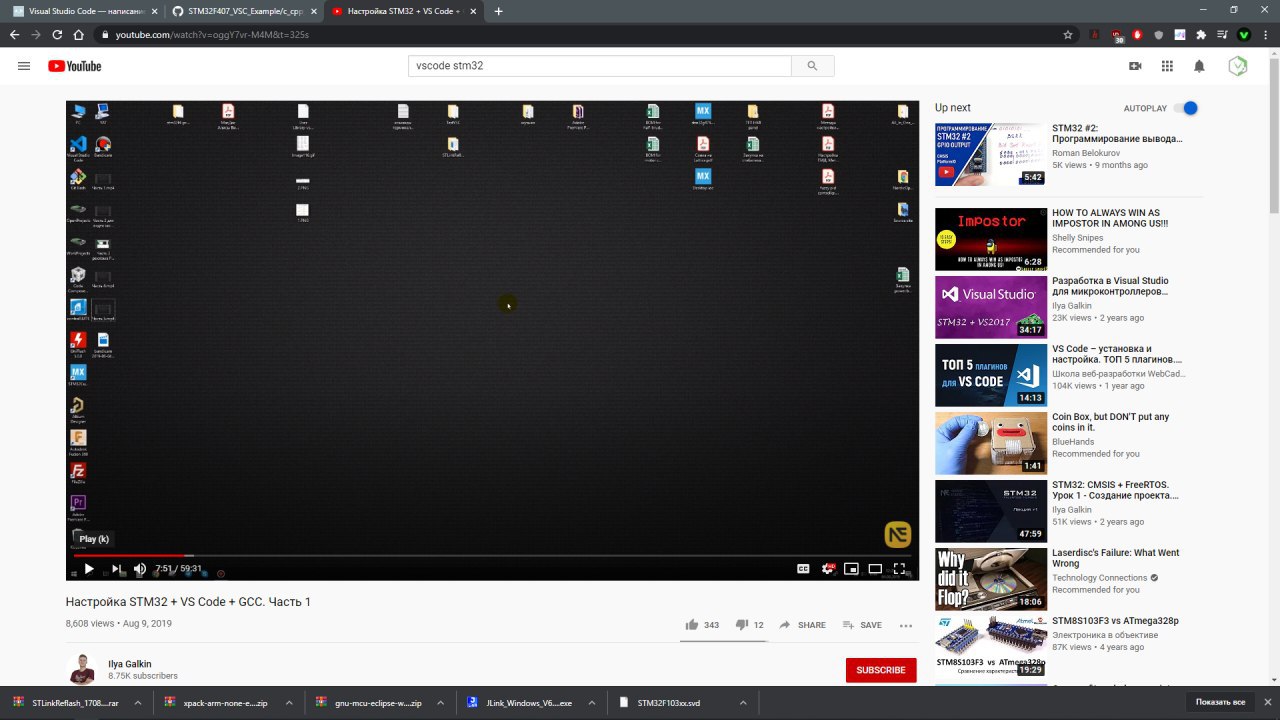Screen dimensions: 1280x720
Task: Select the Настройка STM32 + VS Code tab
Action: coord(404,11)
